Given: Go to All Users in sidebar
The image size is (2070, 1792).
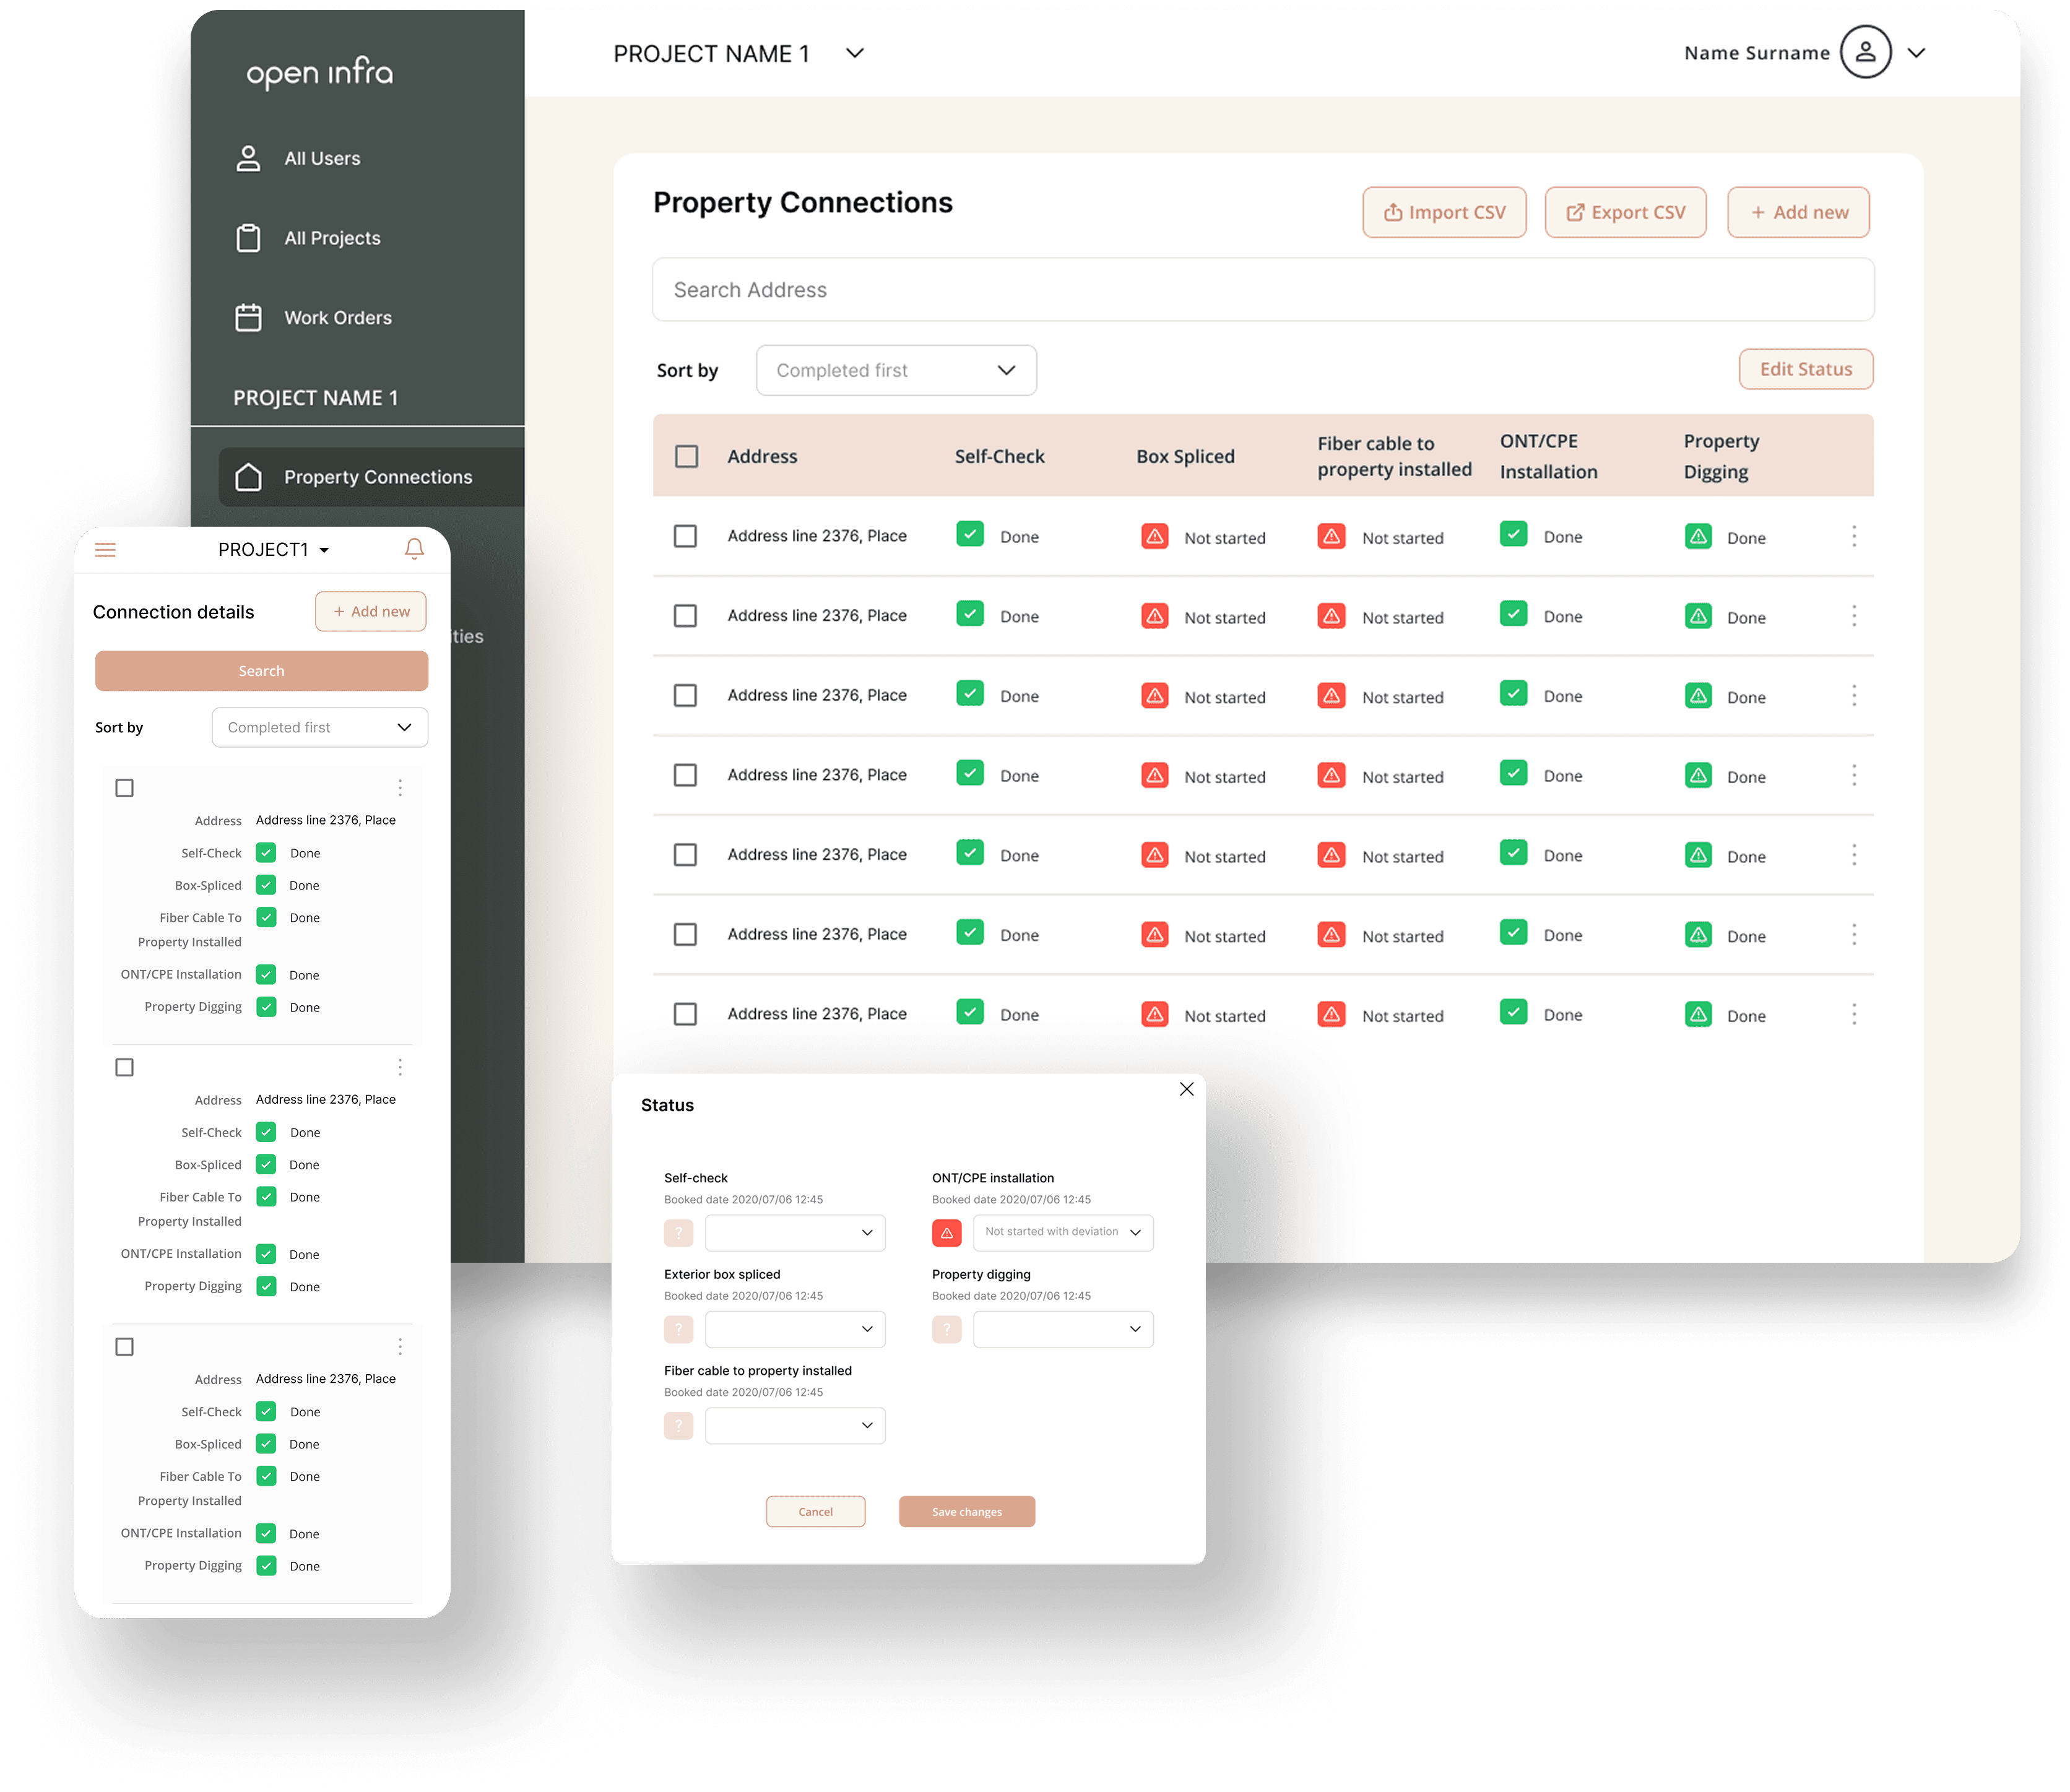Looking at the screenshot, I should [x=321, y=158].
